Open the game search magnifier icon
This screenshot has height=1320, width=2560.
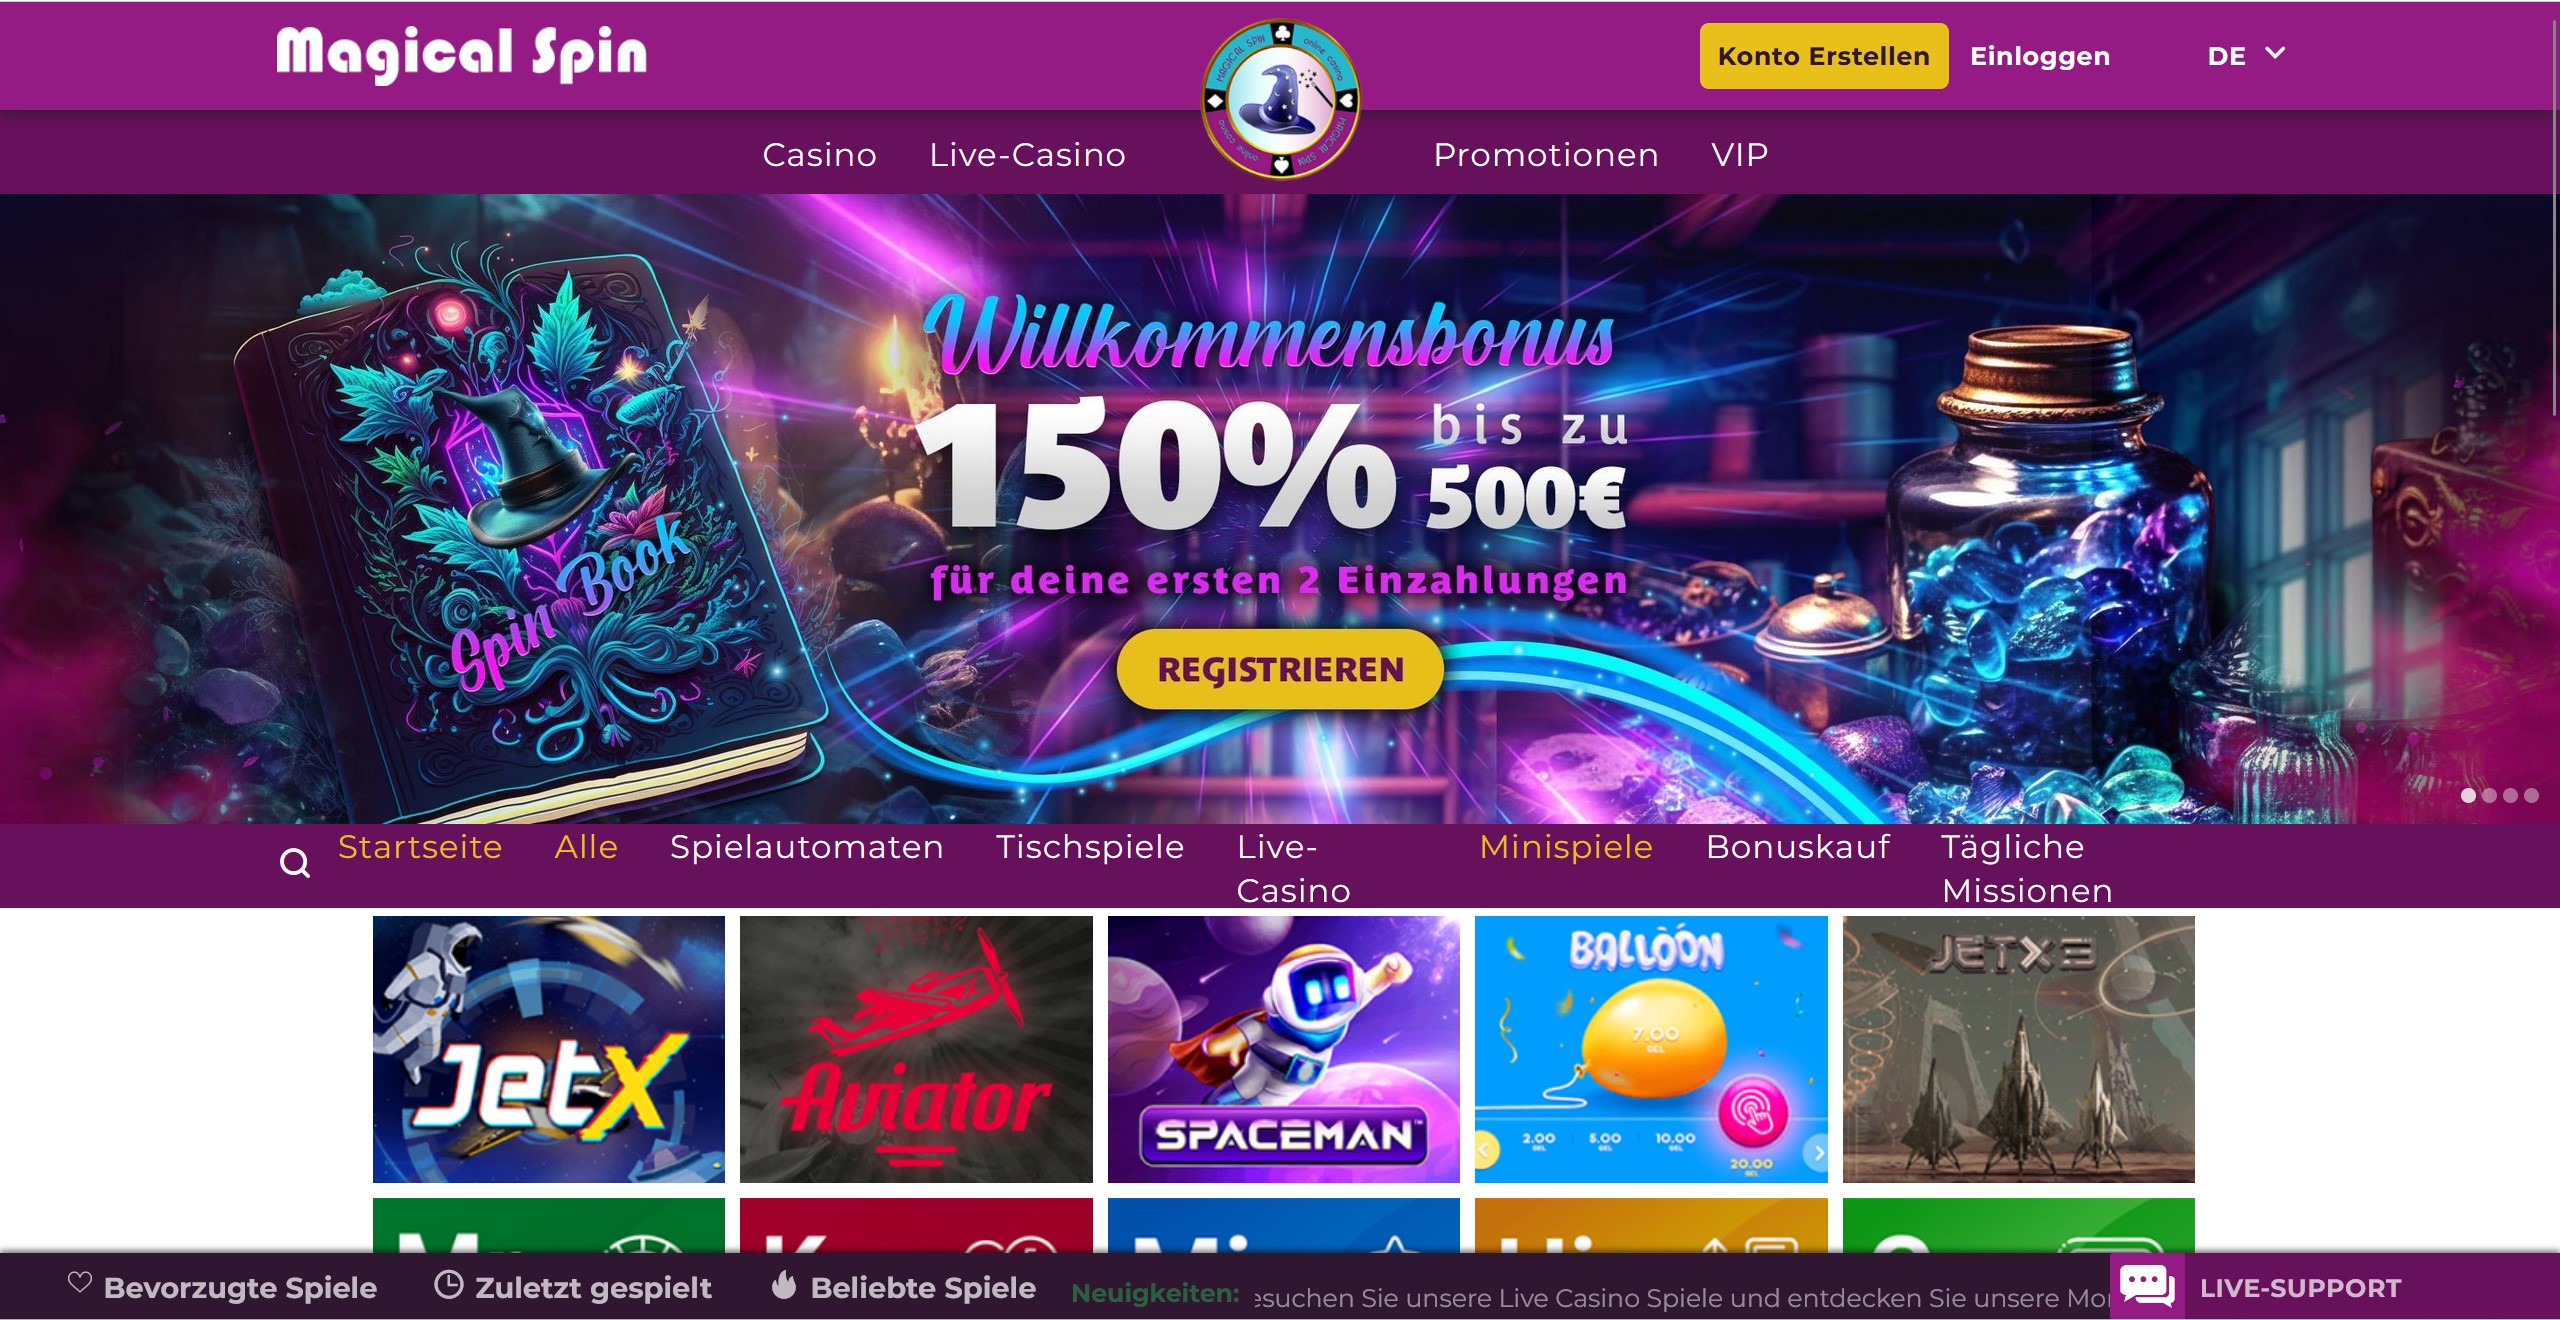point(295,862)
